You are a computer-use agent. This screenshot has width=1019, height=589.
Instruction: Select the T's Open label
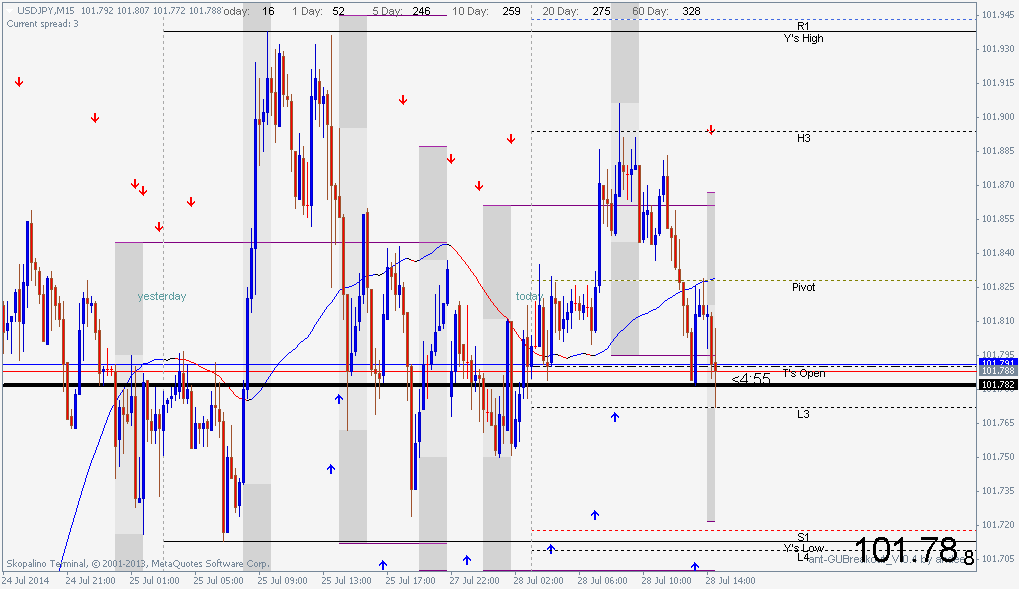click(803, 373)
